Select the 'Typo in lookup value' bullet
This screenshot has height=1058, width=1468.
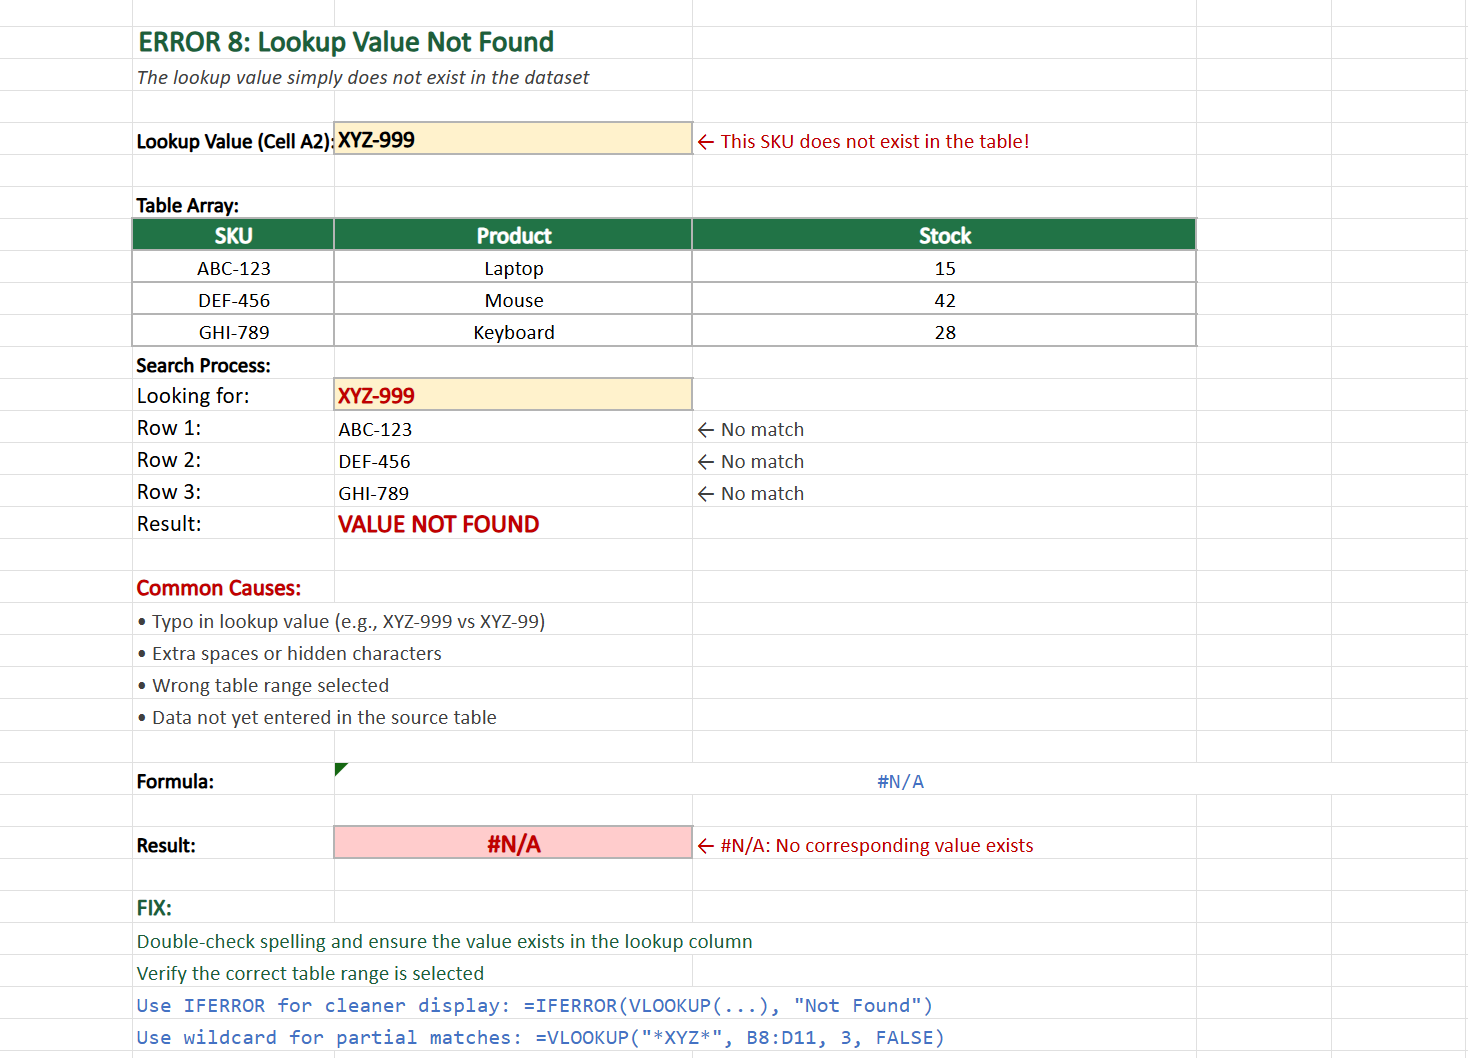tap(341, 621)
